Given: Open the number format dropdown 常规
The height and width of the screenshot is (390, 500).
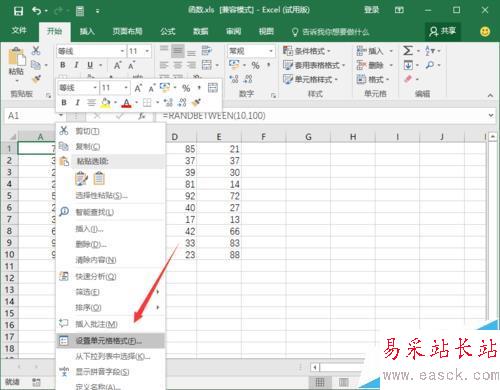Looking at the screenshot, I should coord(271,51).
